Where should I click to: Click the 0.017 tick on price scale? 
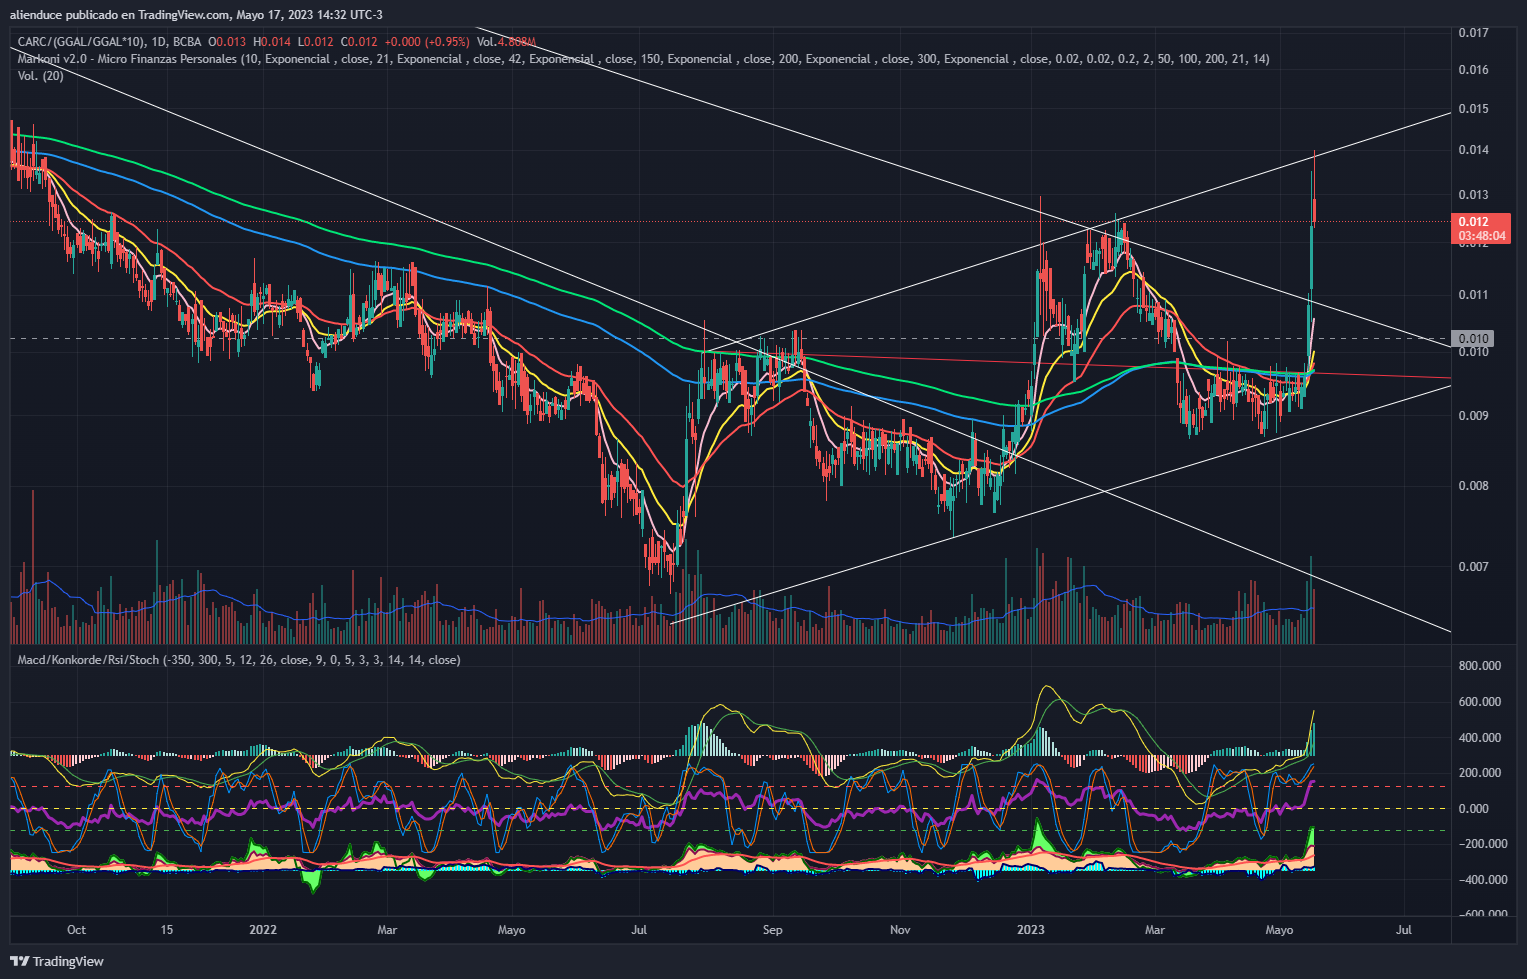[x=1473, y=33]
